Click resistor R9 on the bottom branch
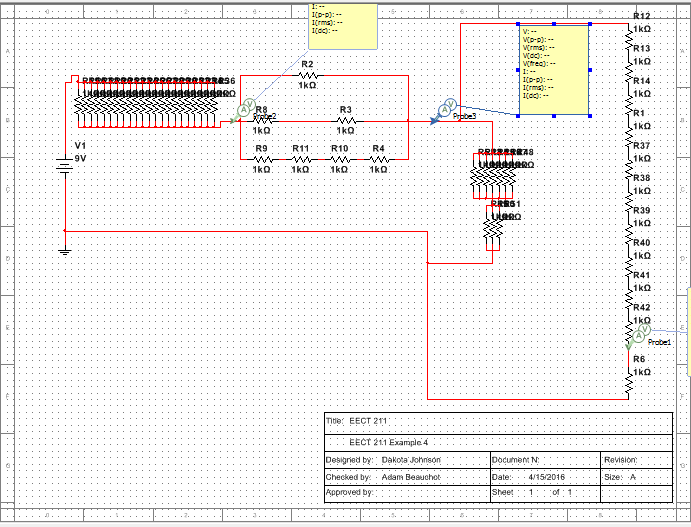The width and height of the screenshot is (691, 527). [261, 159]
